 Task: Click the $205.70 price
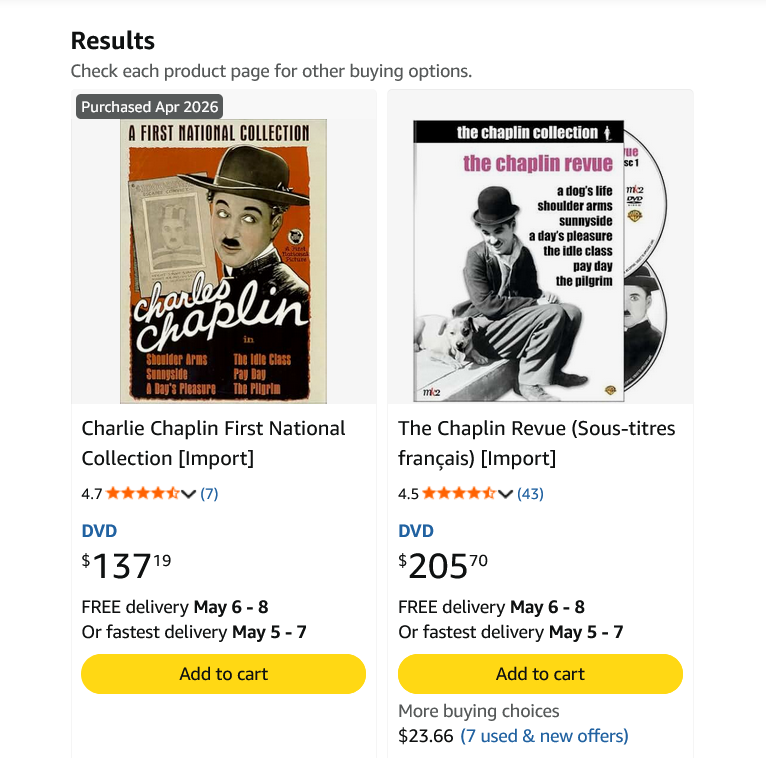coord(443,566)
